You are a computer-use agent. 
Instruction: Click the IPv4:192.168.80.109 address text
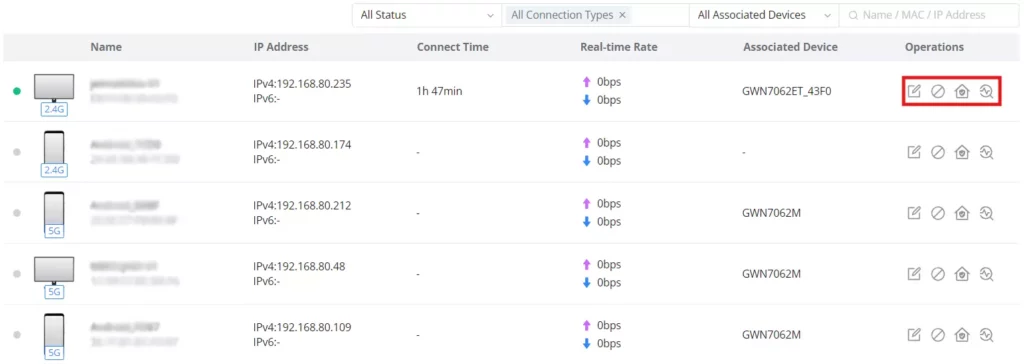click(x=302, y=327)
